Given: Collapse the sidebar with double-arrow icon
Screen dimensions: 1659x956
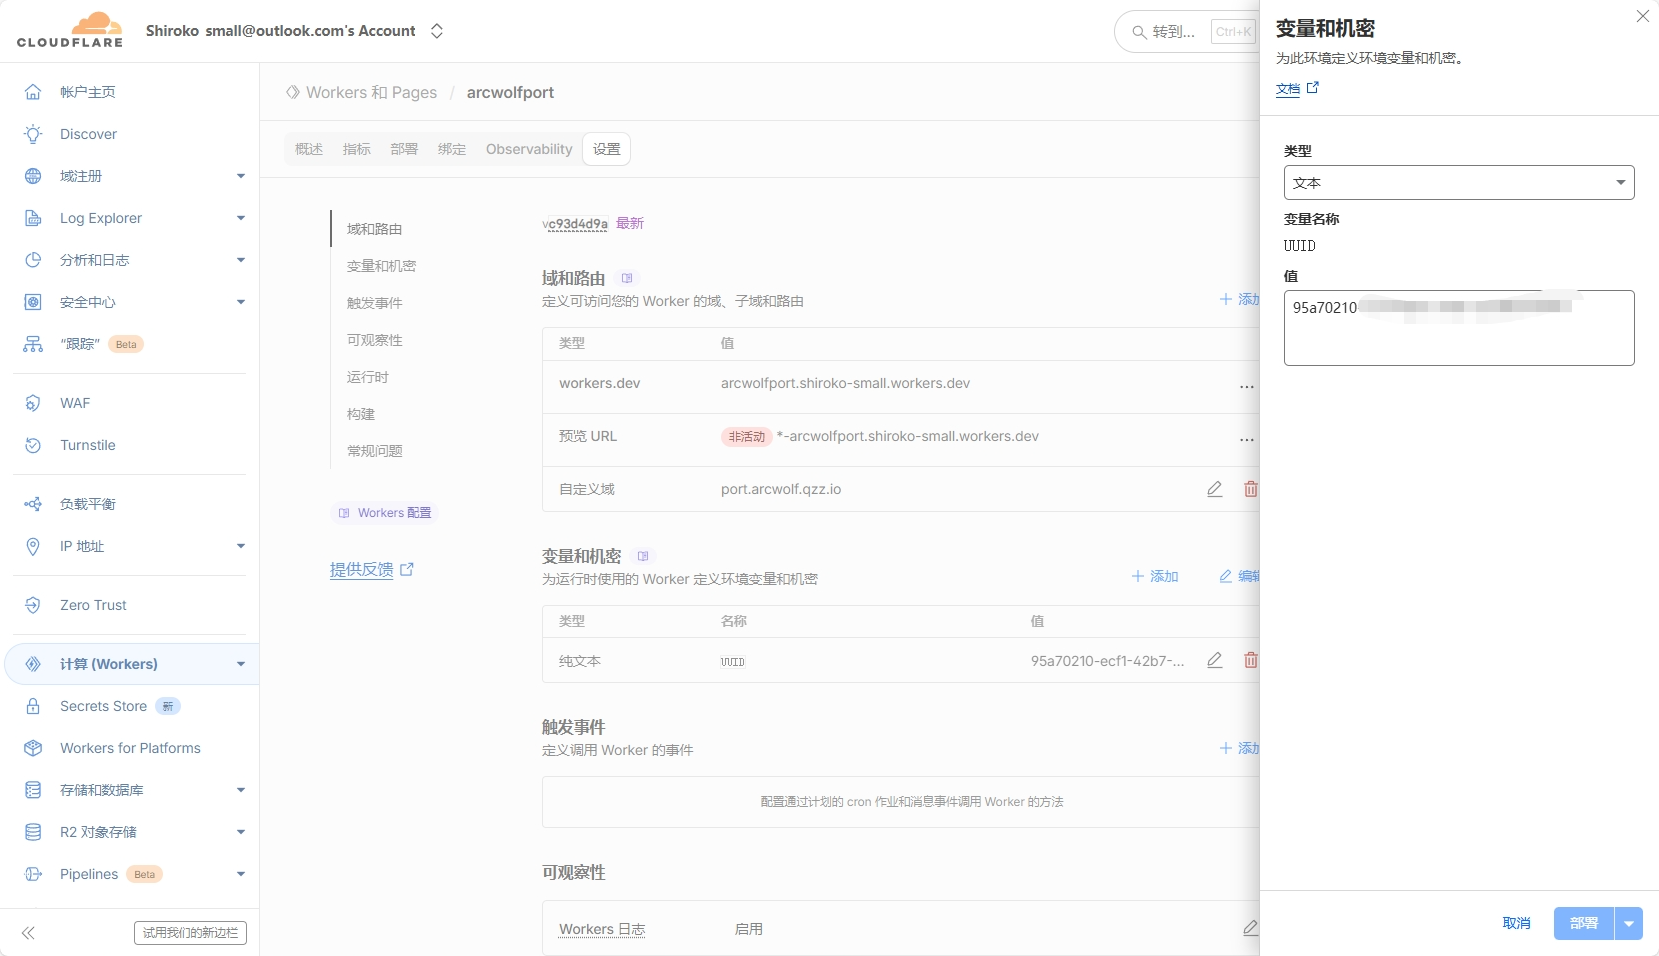Looking at the screenshot, I should pyautogui.click(x=28, y=933).
